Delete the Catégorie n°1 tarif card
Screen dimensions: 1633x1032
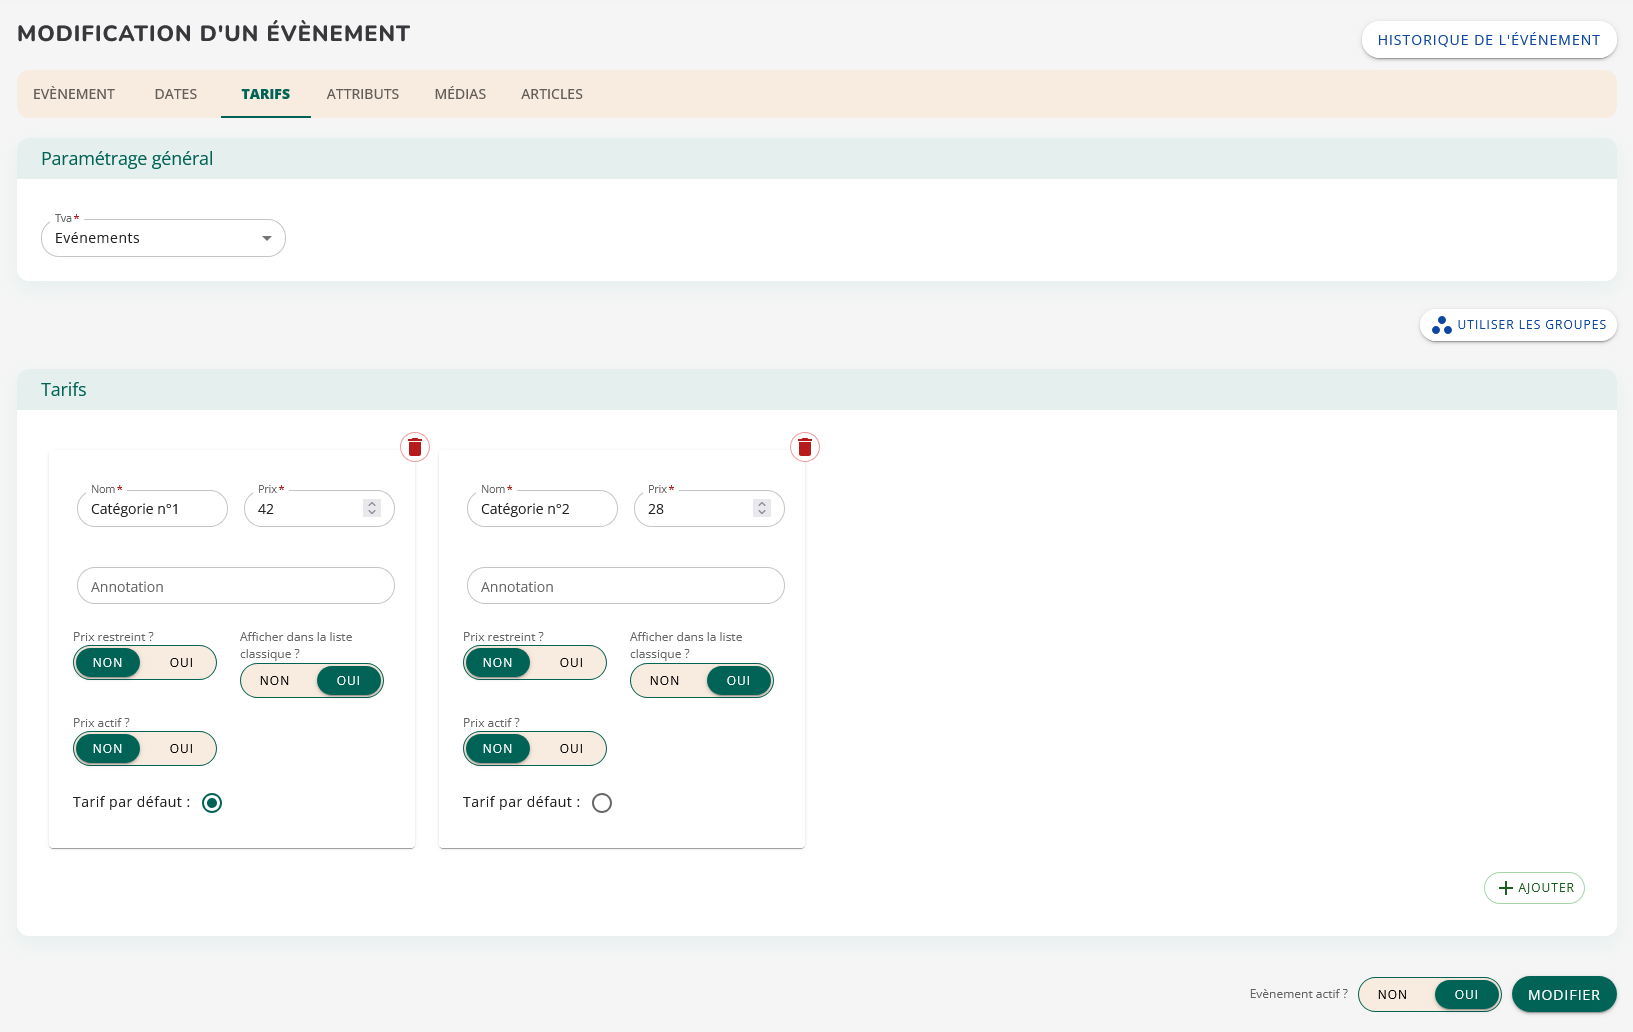(415, 447)
